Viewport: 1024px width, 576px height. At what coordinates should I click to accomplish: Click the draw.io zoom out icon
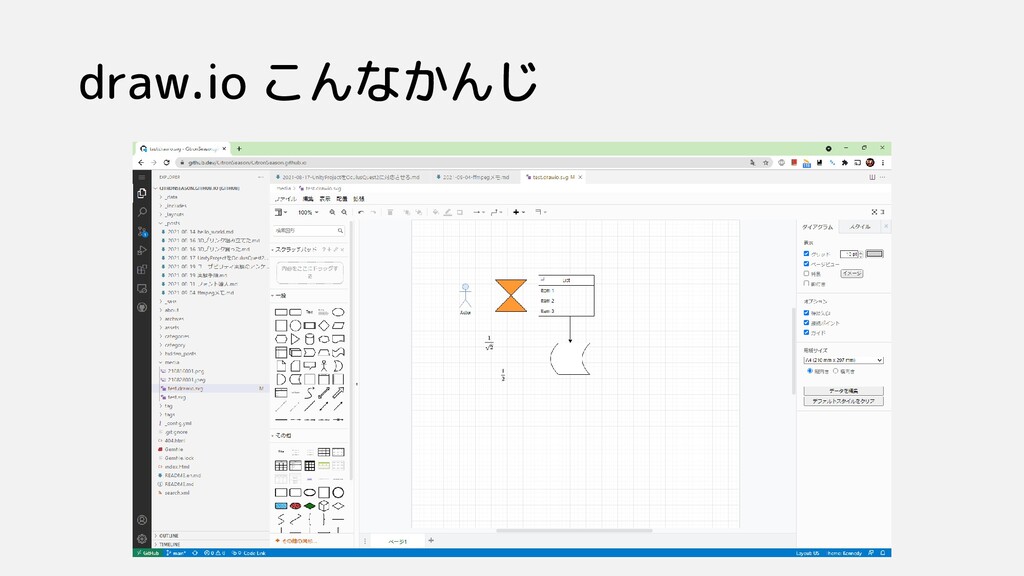click(344, 212)
